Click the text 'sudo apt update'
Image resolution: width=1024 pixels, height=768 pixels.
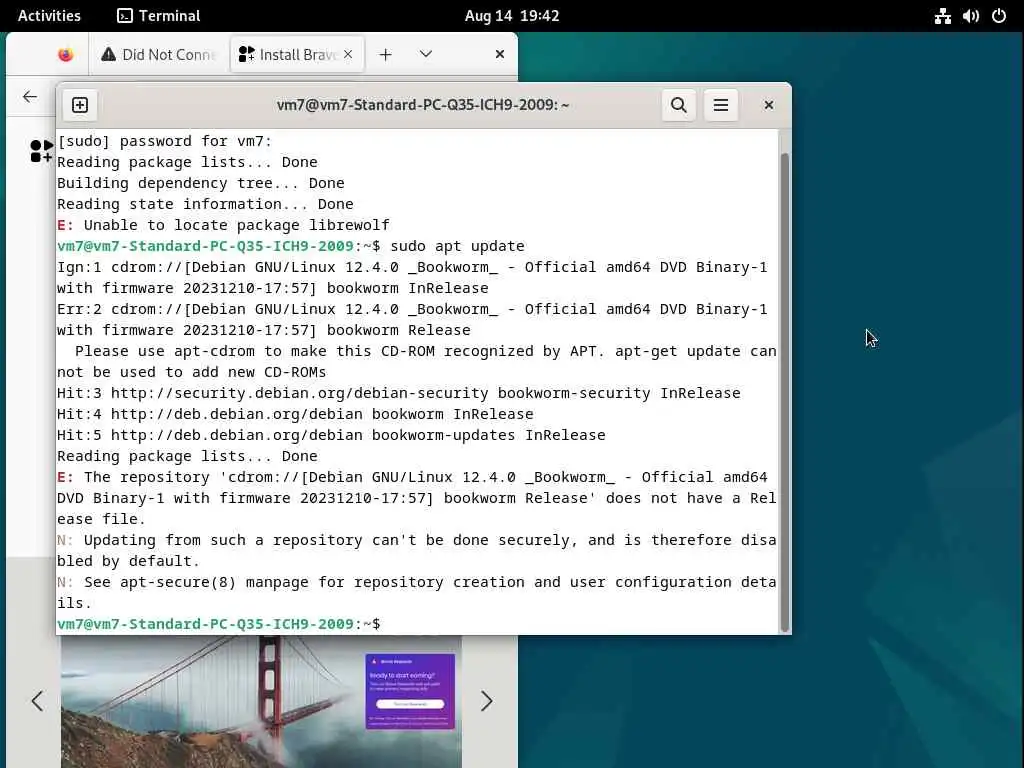click(x=457, y=246)
